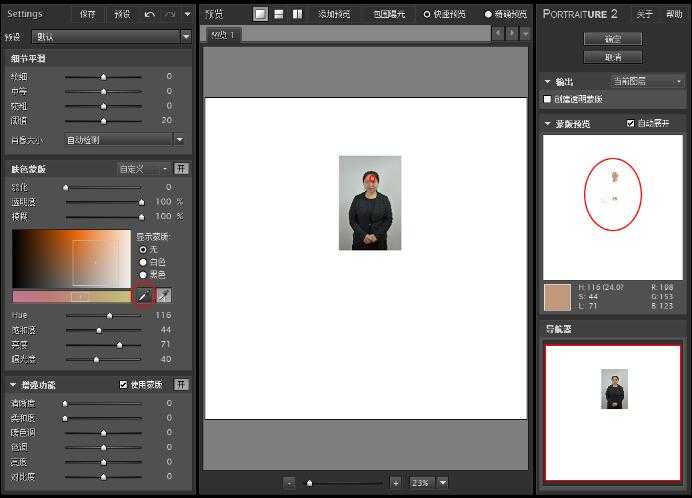This screenshot has height=498, width=692.
Task: Click the zoom-in plus button
Action: click(396, 483)
